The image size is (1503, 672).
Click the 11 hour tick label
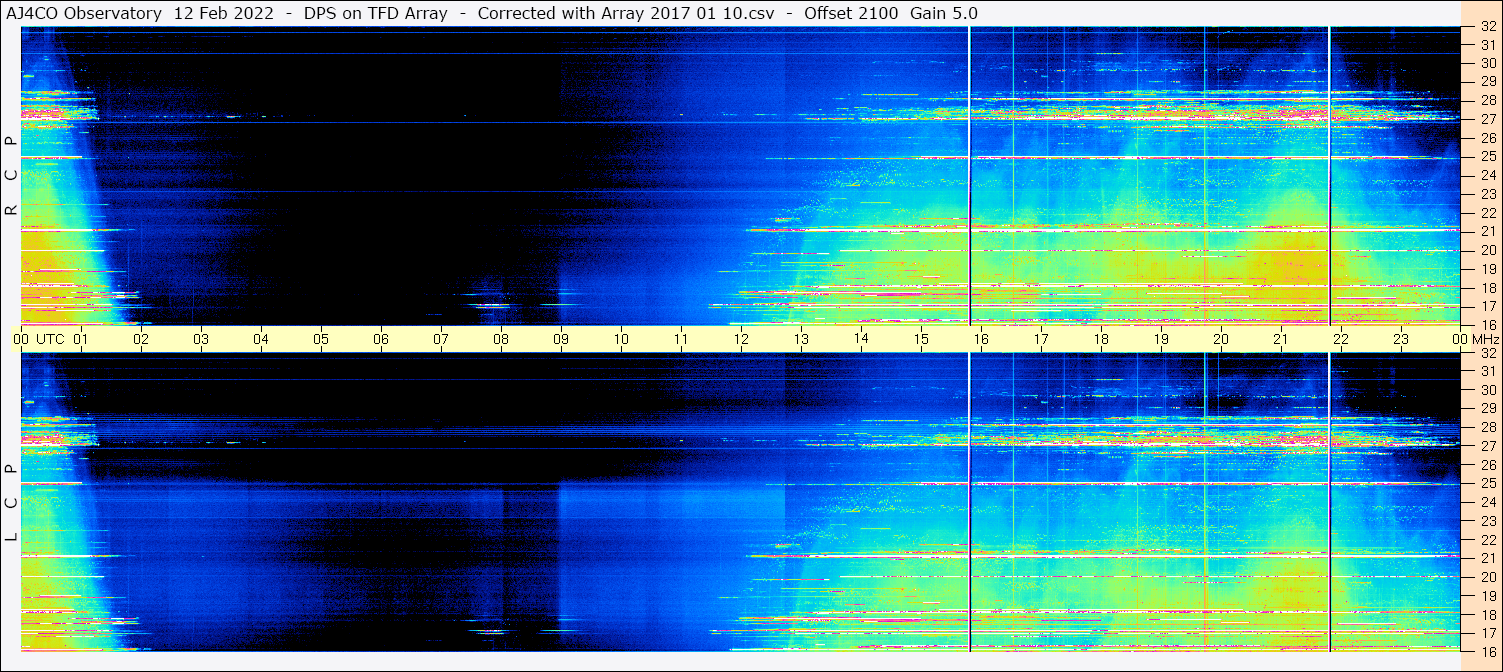[x=681, y=339]
